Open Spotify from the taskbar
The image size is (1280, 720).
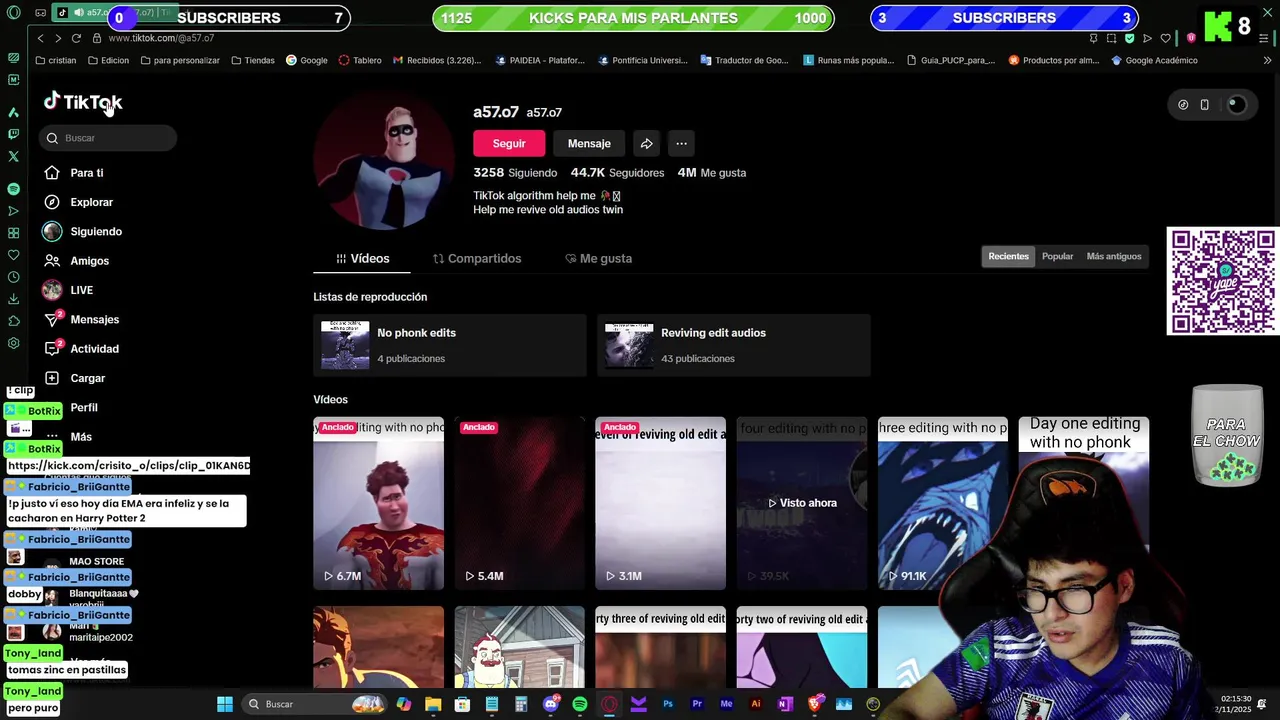click(x=580, y=704)
